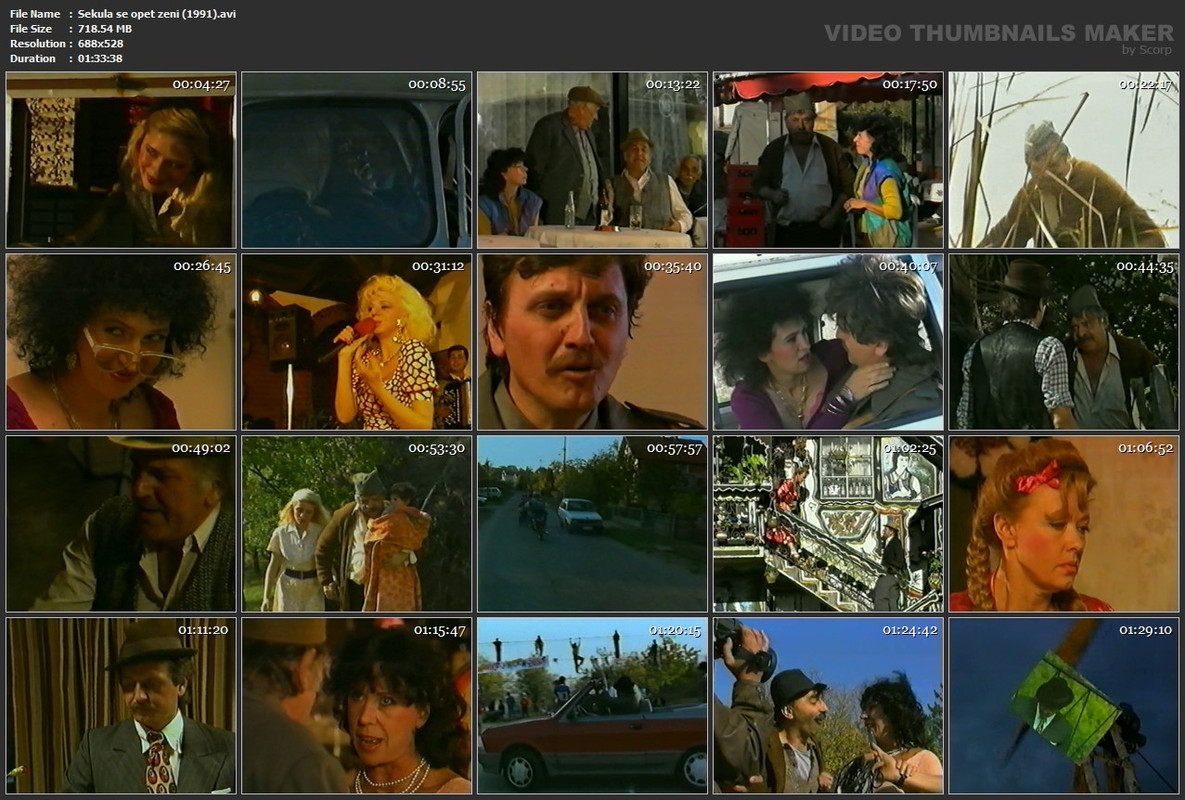Screen dimensions: 1185x800
Task: Select the last thumbnail at 01:29:10
Action: pyautogui.click(x=1064, y=706)
